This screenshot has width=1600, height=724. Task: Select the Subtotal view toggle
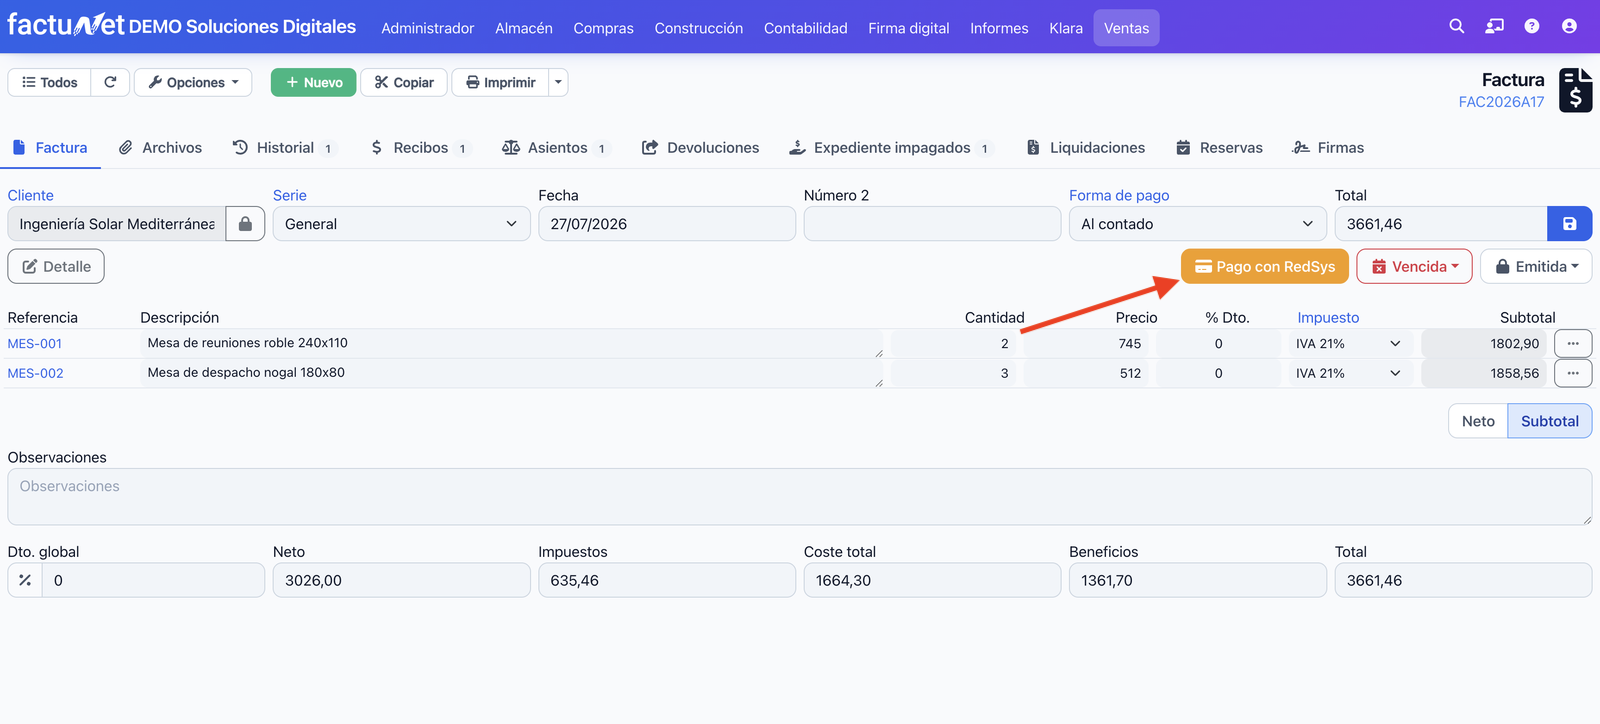tap(1550, 421)
